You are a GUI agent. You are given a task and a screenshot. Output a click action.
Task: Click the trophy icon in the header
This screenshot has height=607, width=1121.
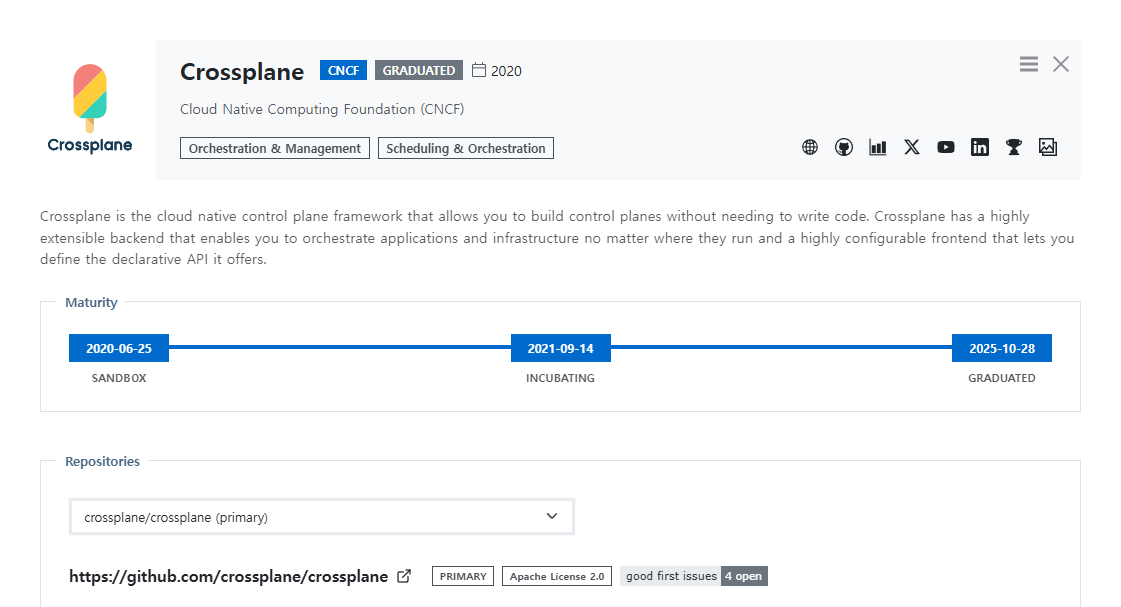click(x=1014, y=147)
